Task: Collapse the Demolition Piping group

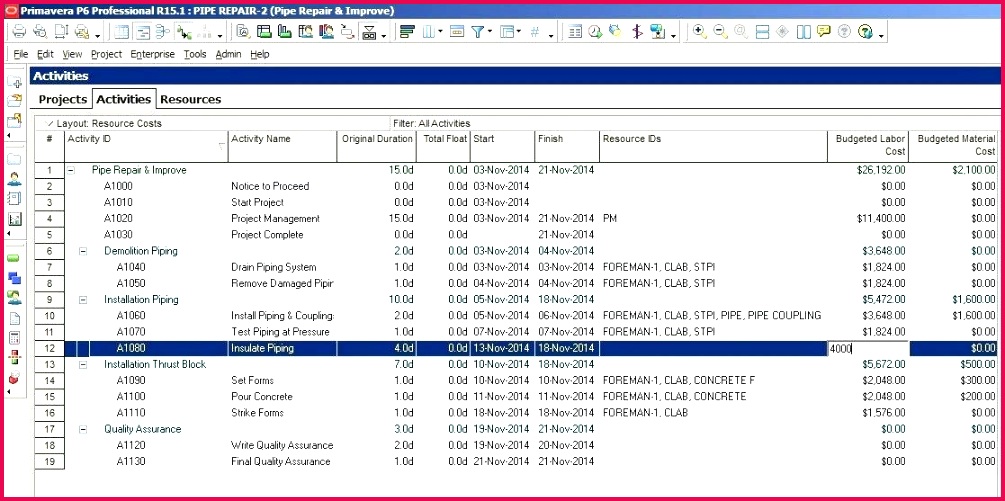Action: (x=83, y=251)
